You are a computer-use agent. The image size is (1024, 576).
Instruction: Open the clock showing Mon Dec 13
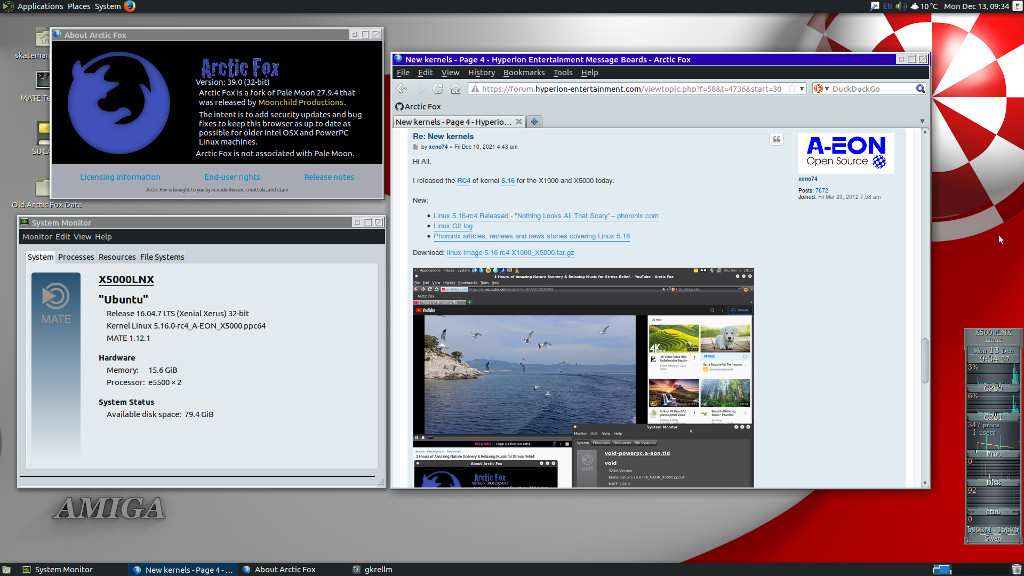coord(976,7)
